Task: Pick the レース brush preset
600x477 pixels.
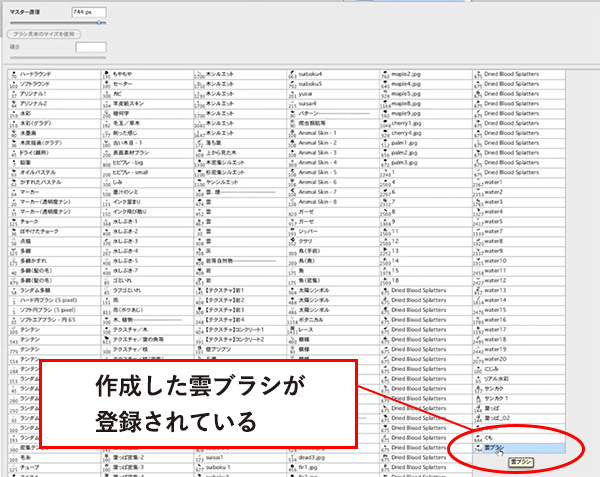Action: click(333, 330)
